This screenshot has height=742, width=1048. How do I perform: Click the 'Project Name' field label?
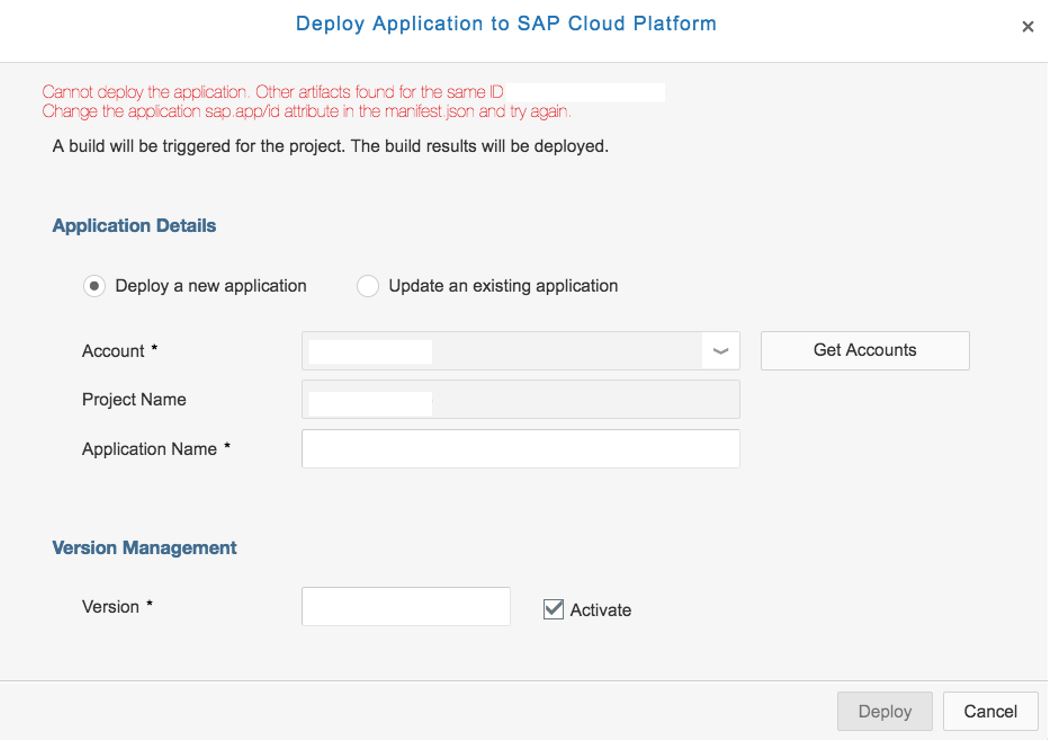pos(134,400)
